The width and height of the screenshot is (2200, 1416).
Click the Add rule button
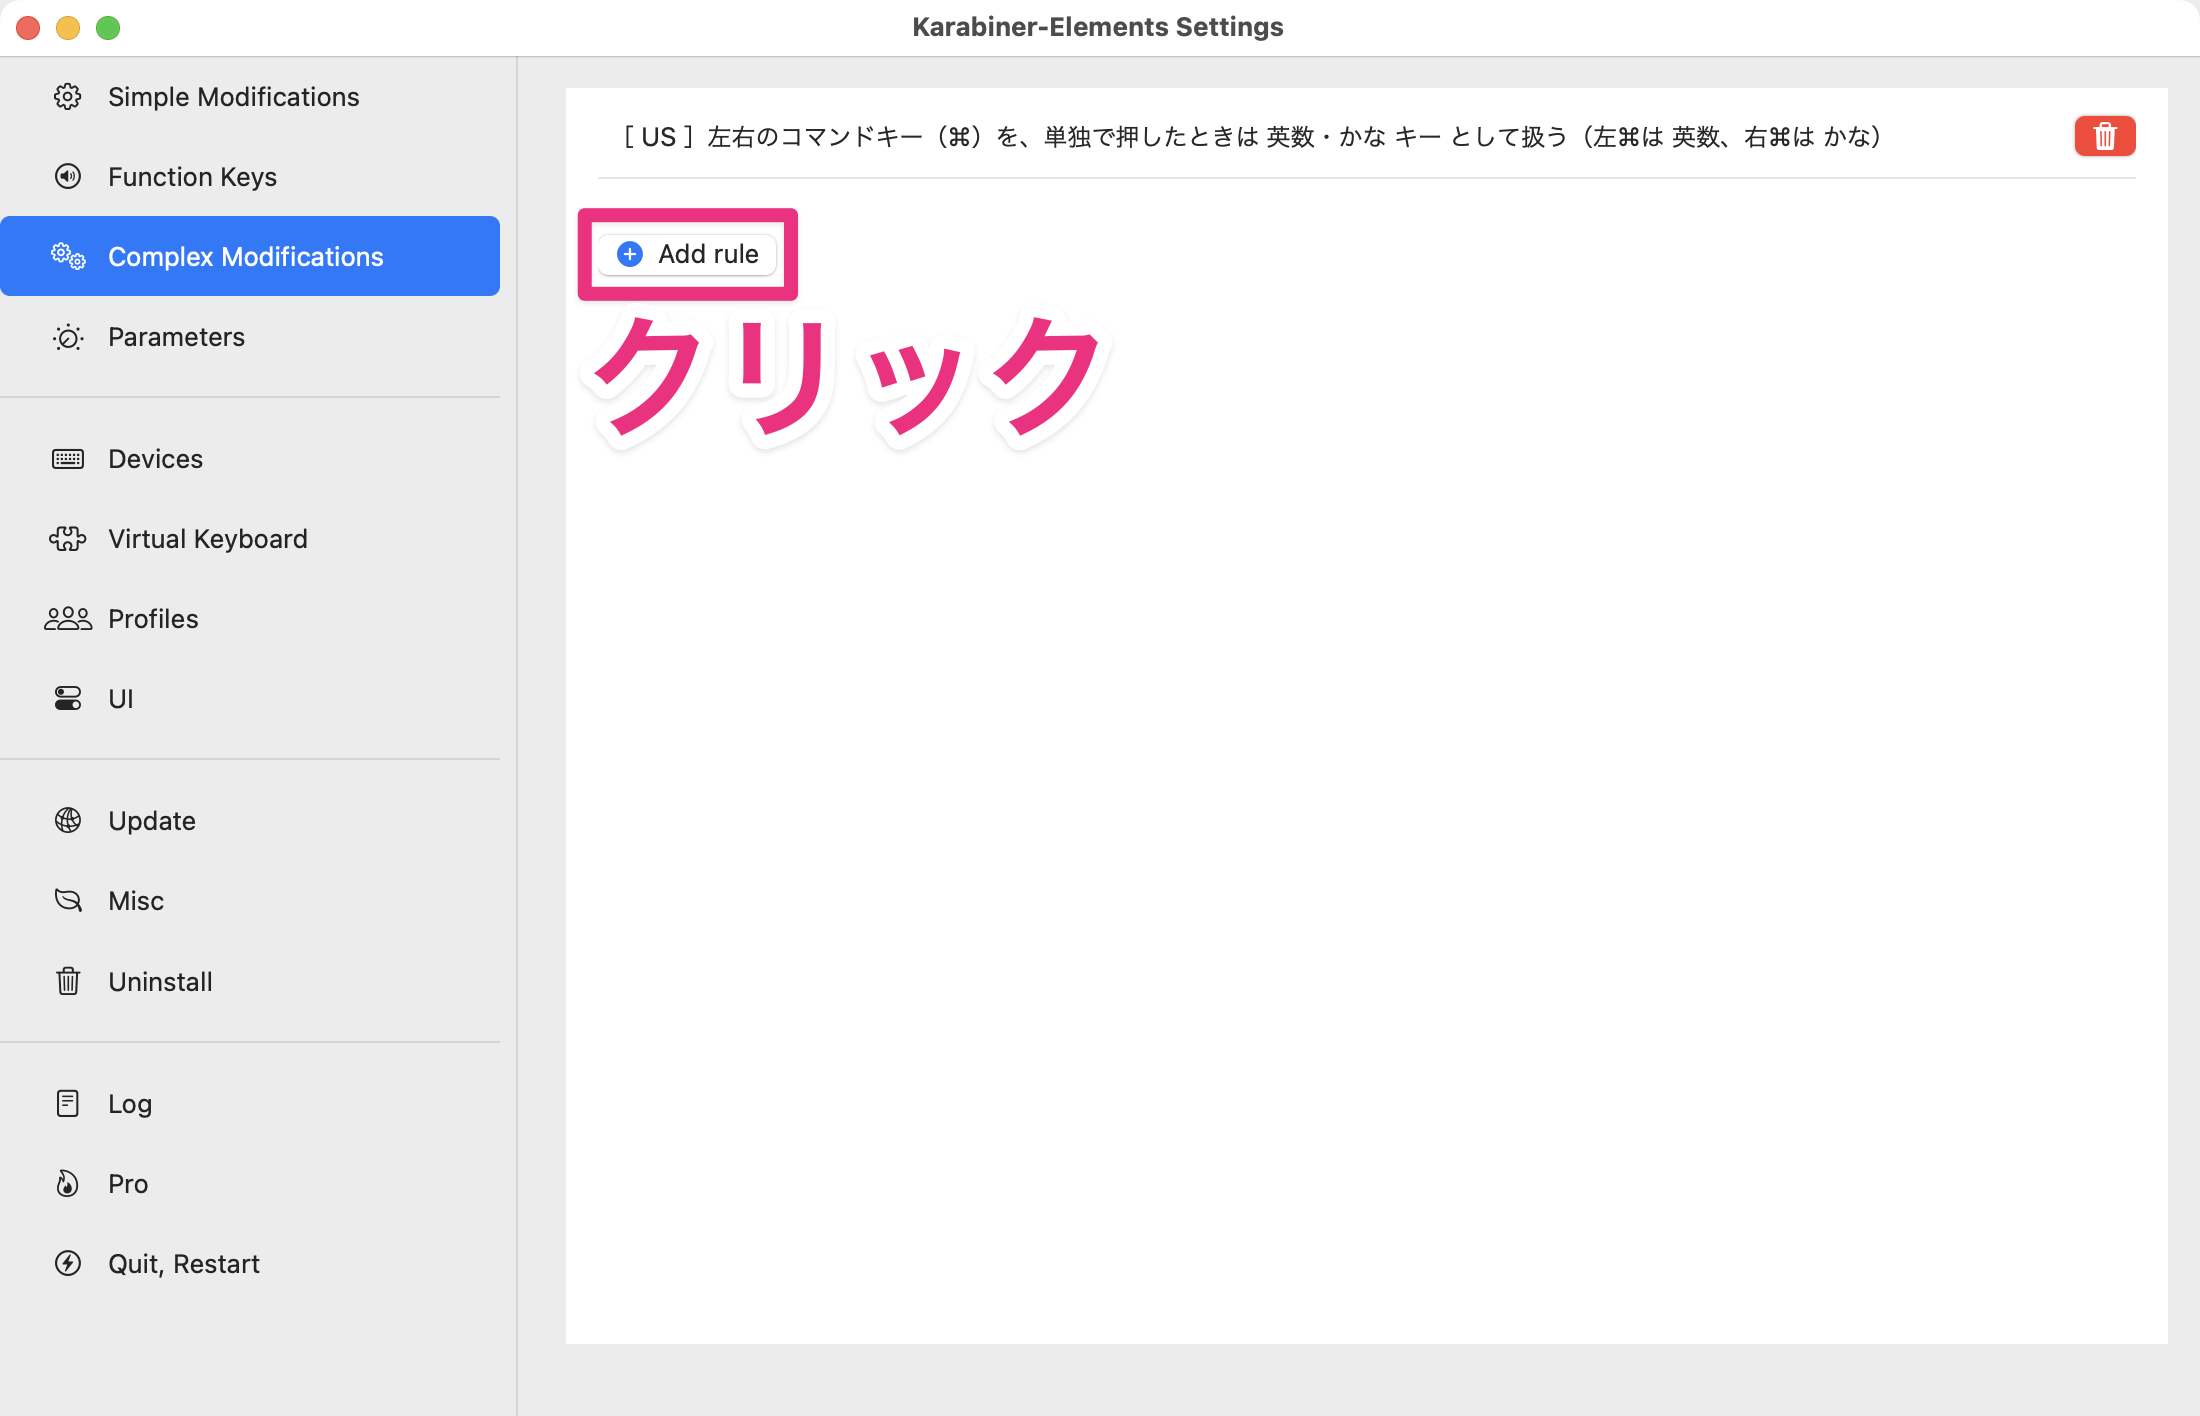pyautogui.click(x=687, y=254)
